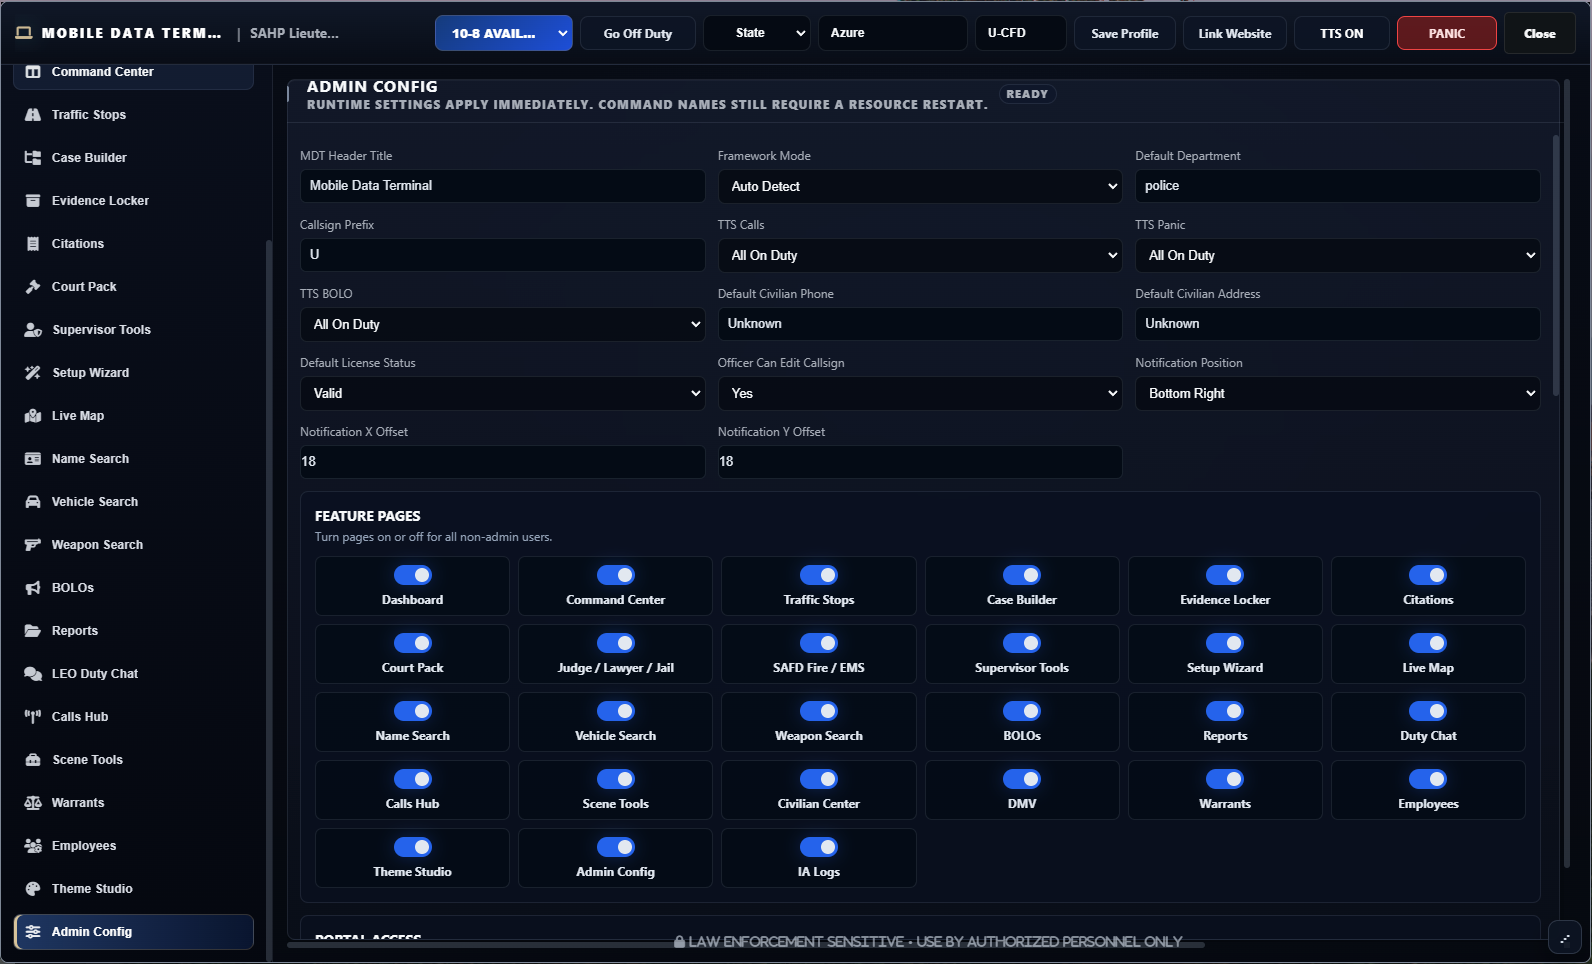Toggle the Dashboard feature page switch
The width and height of the screenshot is (1592, 964).
[412, 575]
